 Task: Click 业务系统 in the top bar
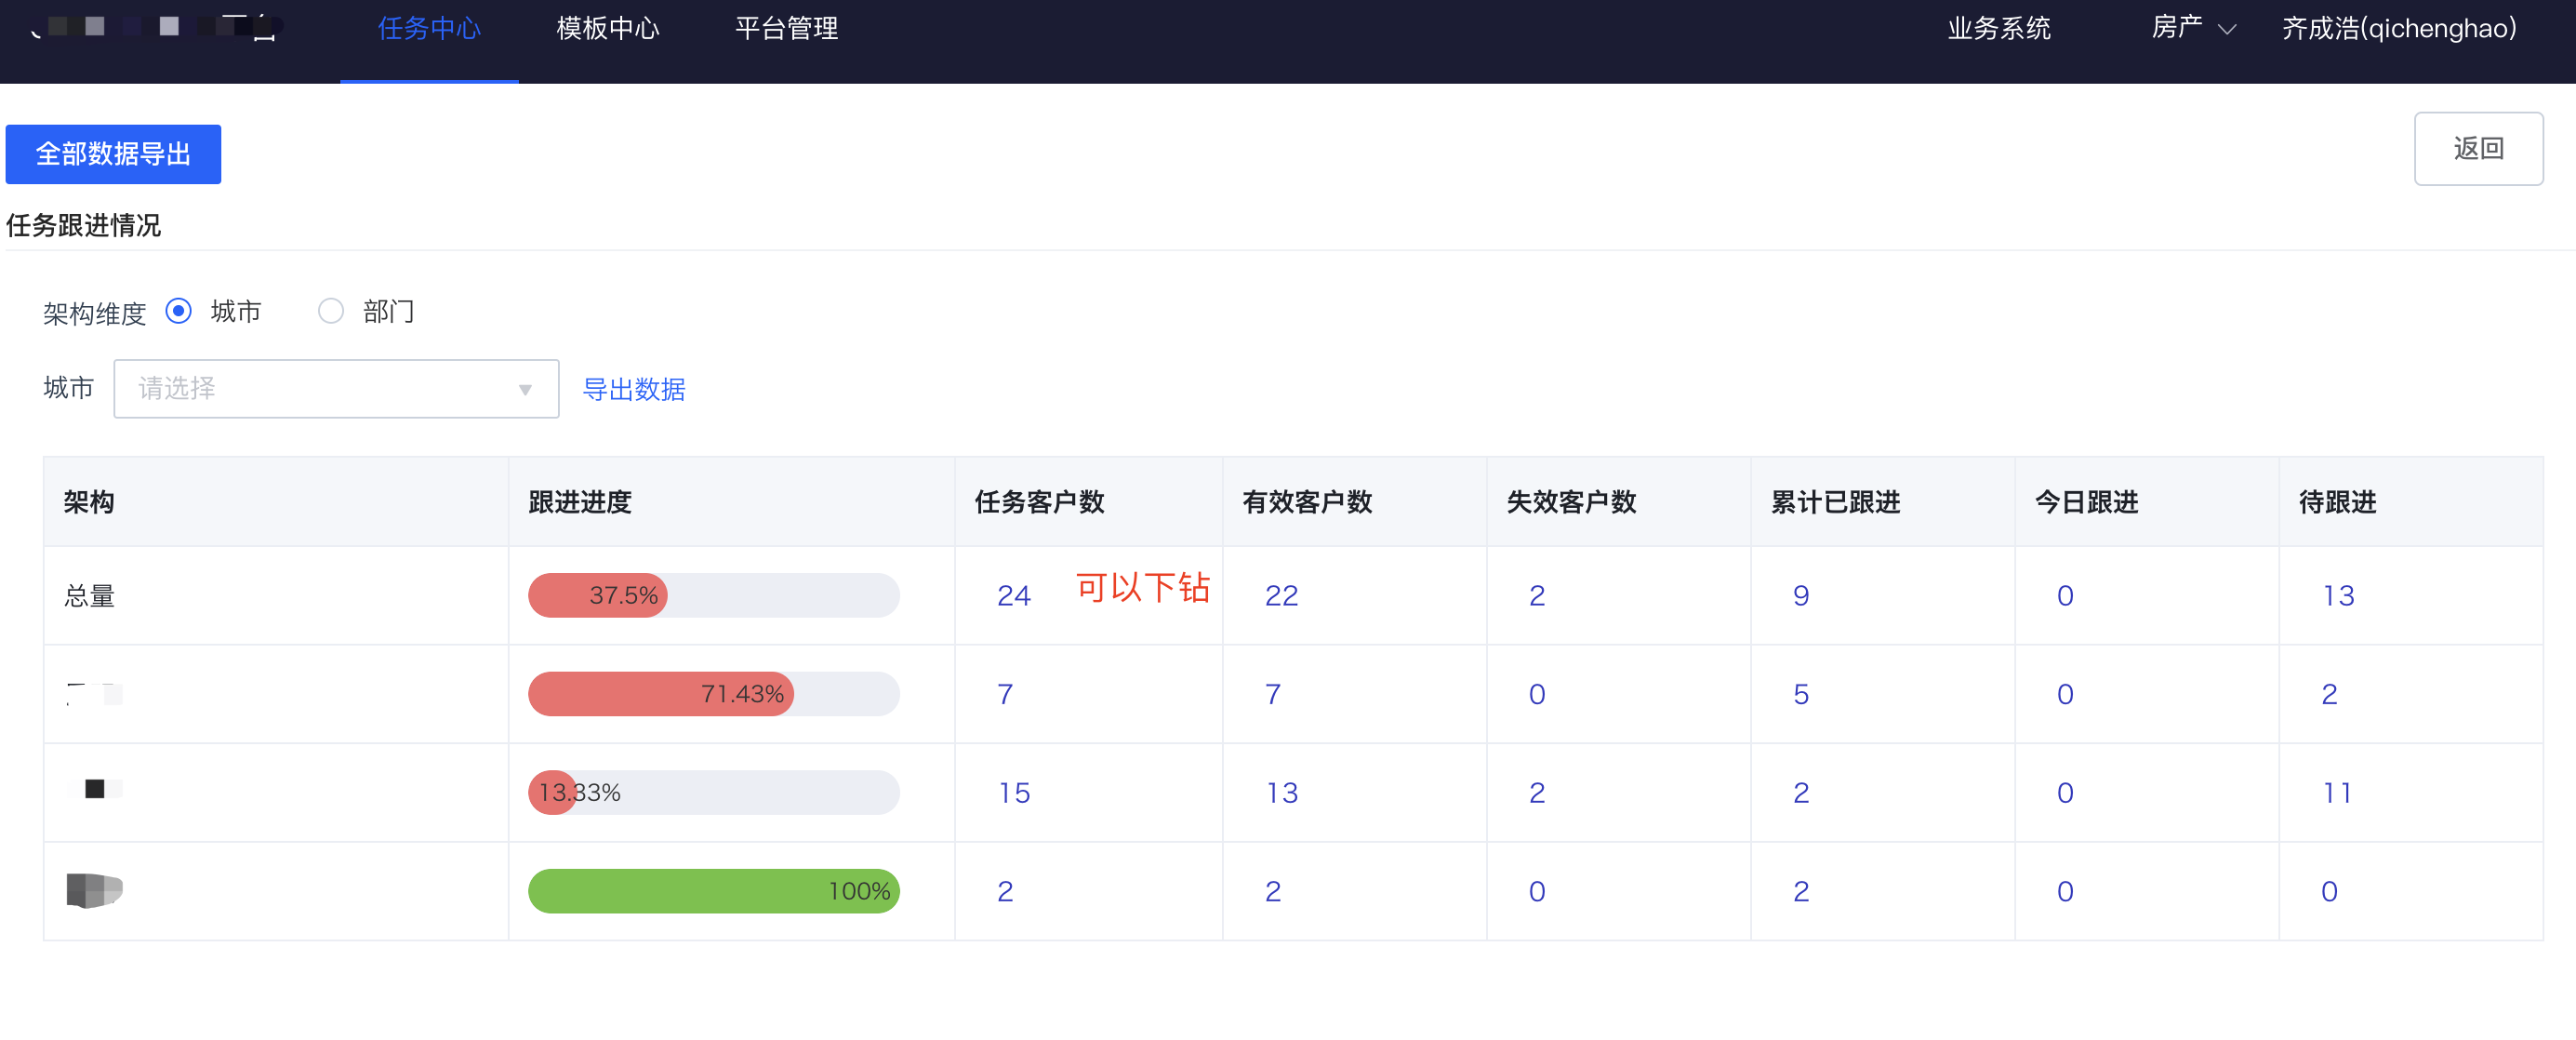pos(1999,28)
